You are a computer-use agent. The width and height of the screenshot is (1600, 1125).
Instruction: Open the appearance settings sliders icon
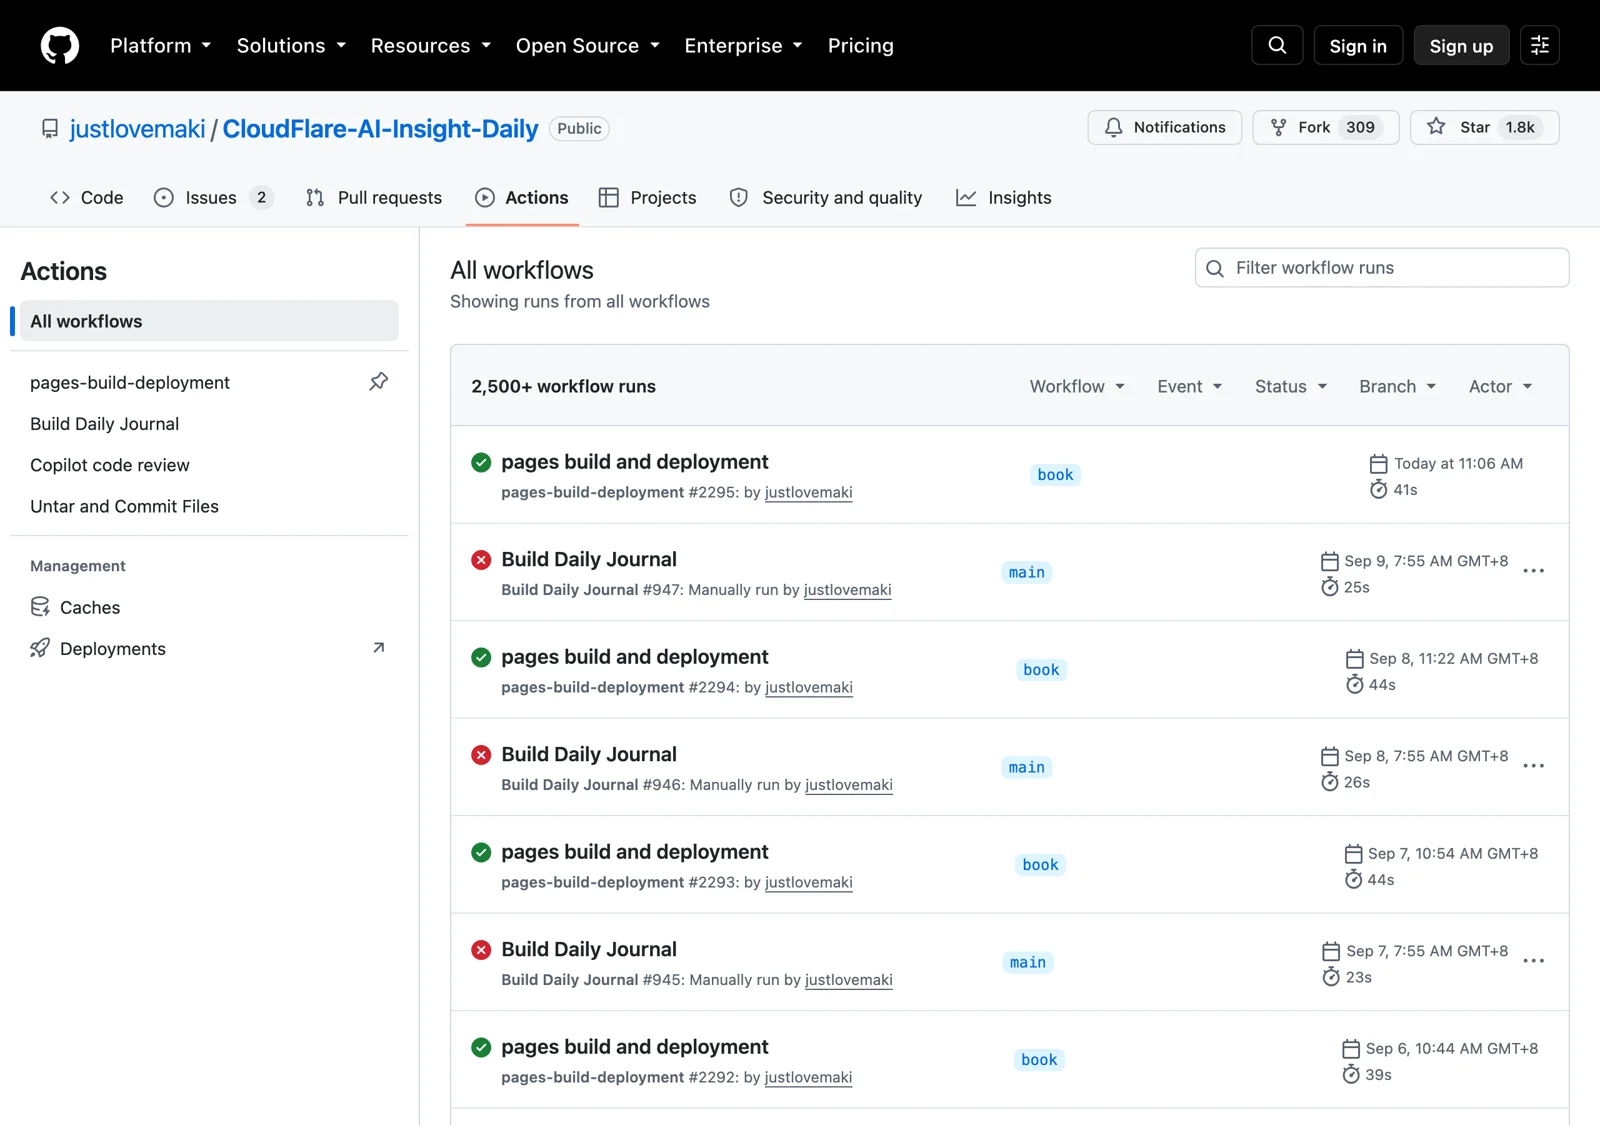pos(1540,45)
